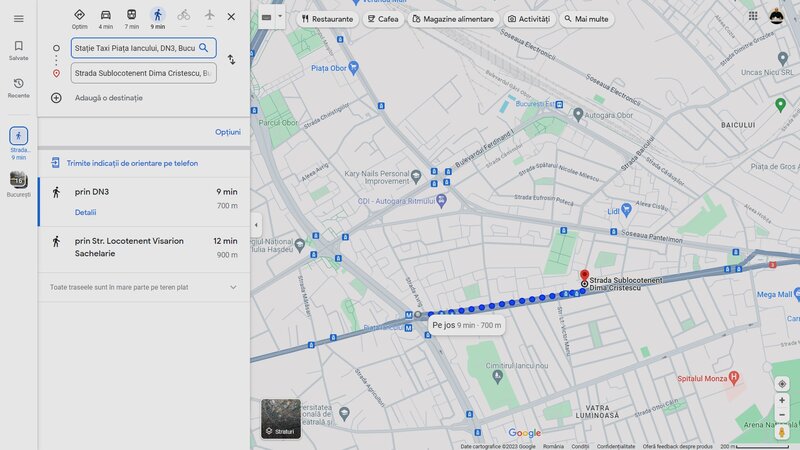Click Lidl shopping pin
The height and width of the screenshot is (450, 800).
tap(627, 209)
